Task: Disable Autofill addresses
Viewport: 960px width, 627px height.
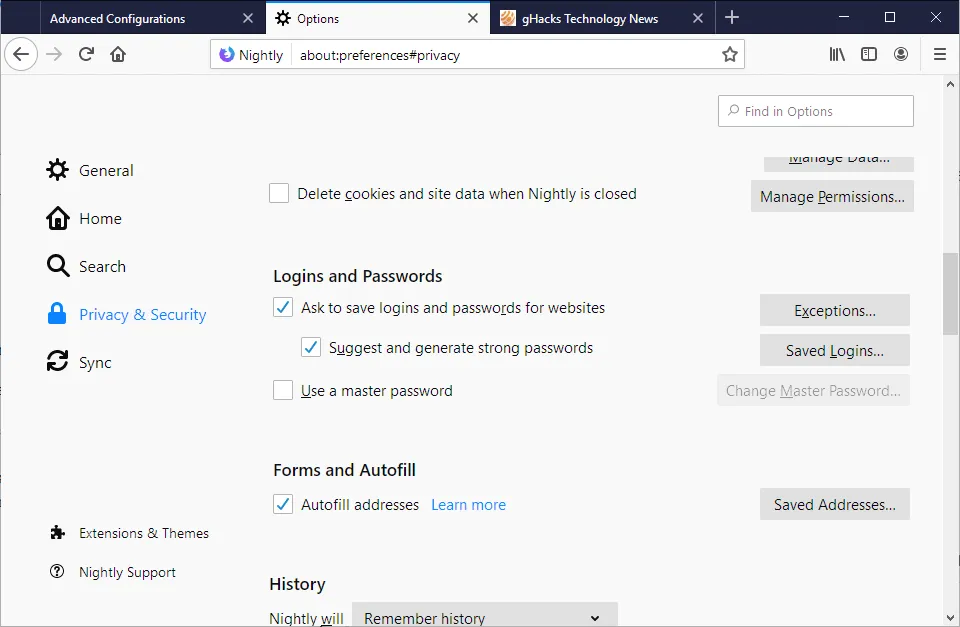Action: click(x=283, y=504)
